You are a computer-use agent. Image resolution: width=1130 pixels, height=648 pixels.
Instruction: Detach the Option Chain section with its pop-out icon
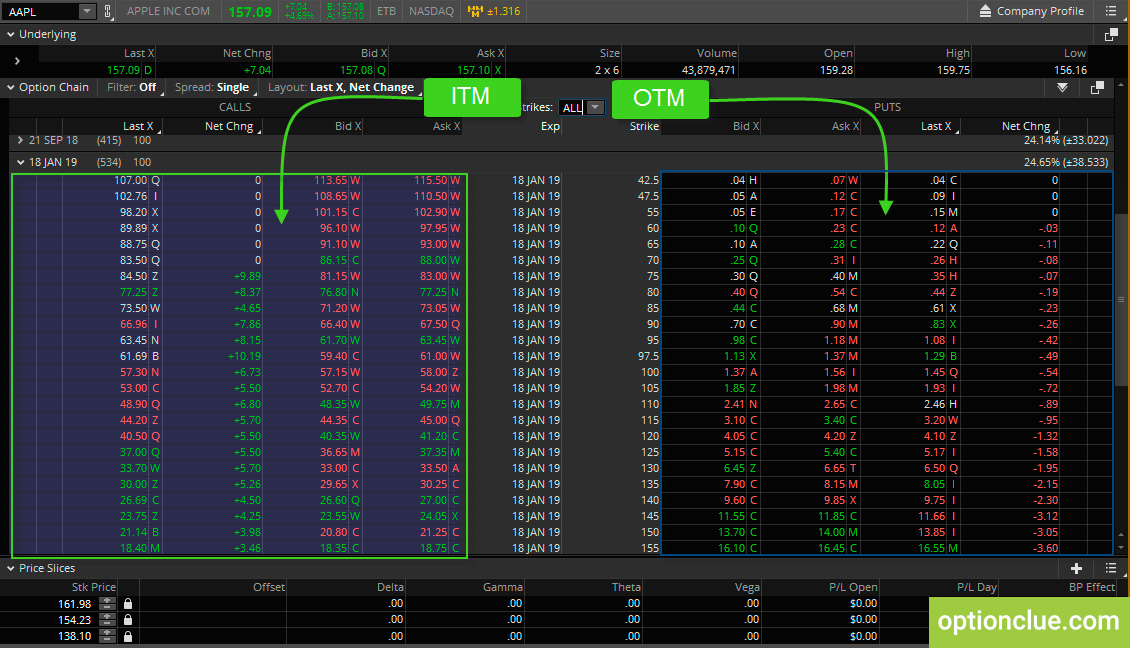click(x=1097, y=87)
